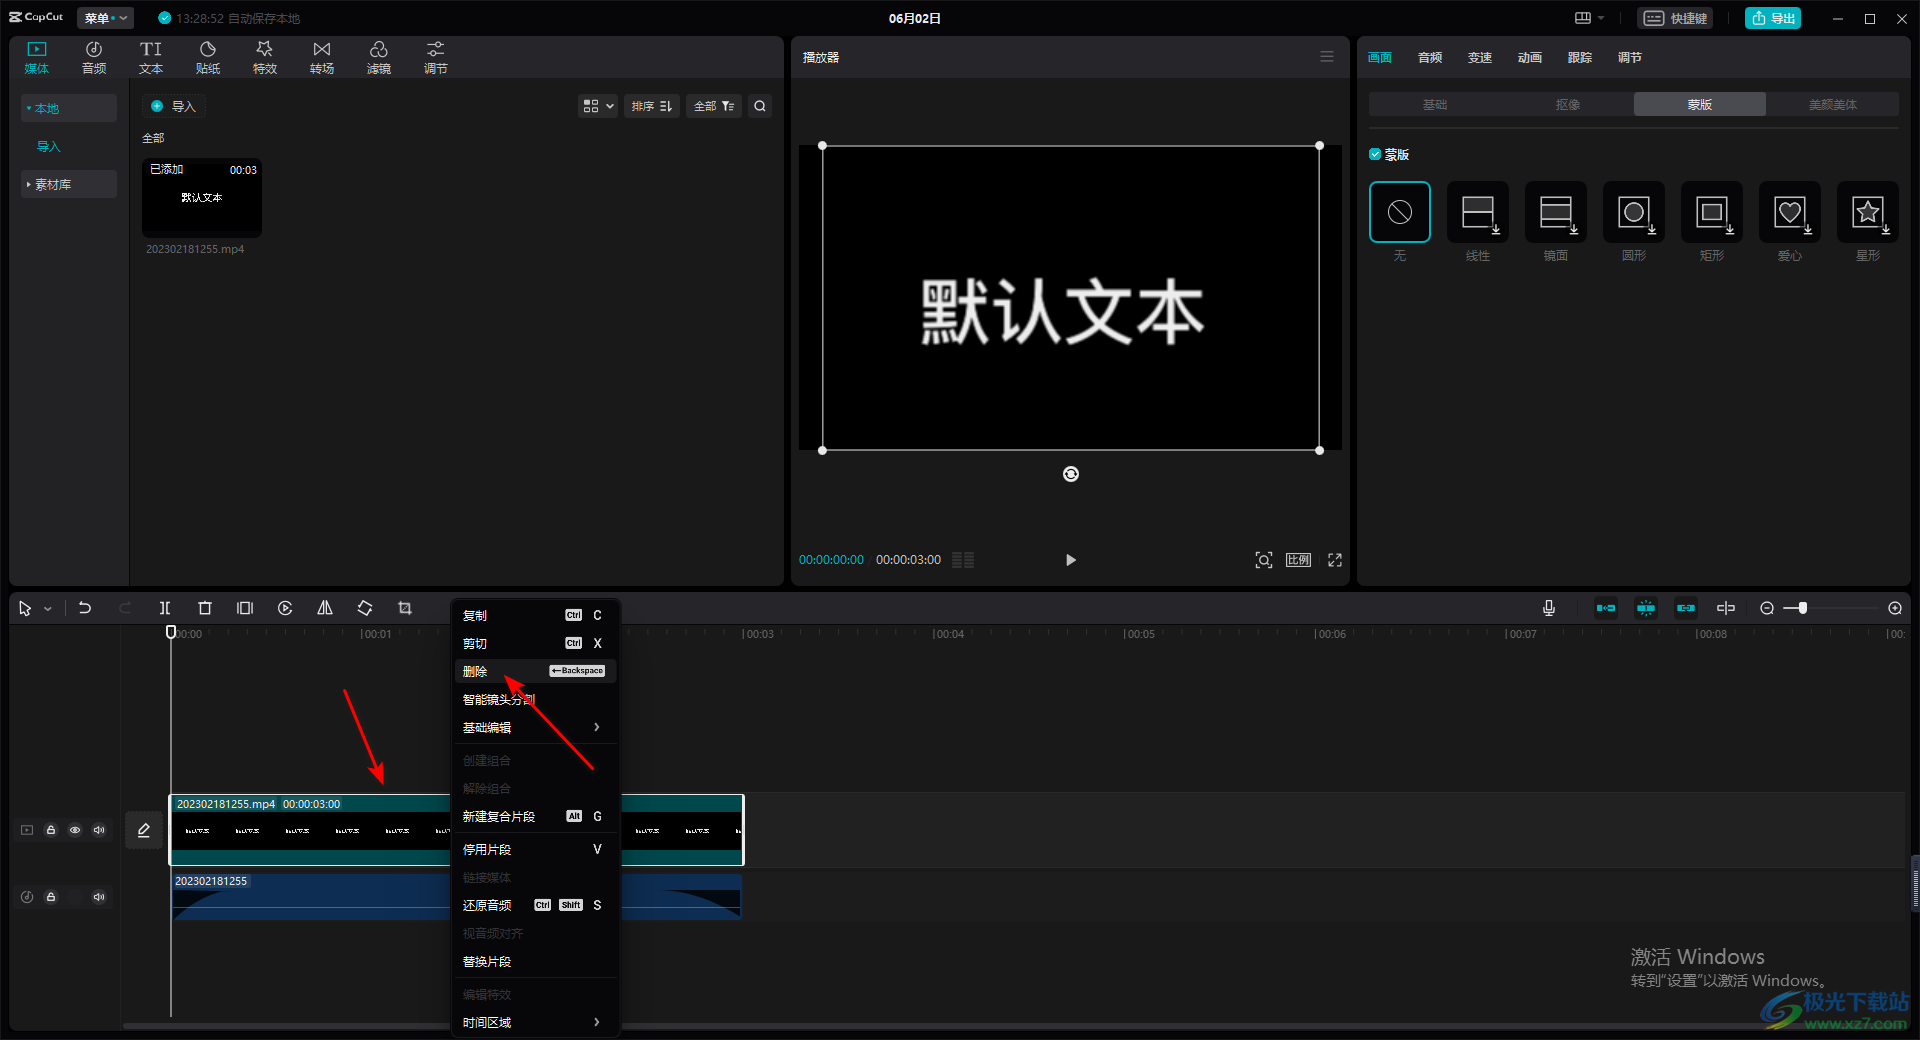Open the 贴纸 stickers panel
The height and width of the screenshot is (1040, 1920).
(x=208, y=58)
